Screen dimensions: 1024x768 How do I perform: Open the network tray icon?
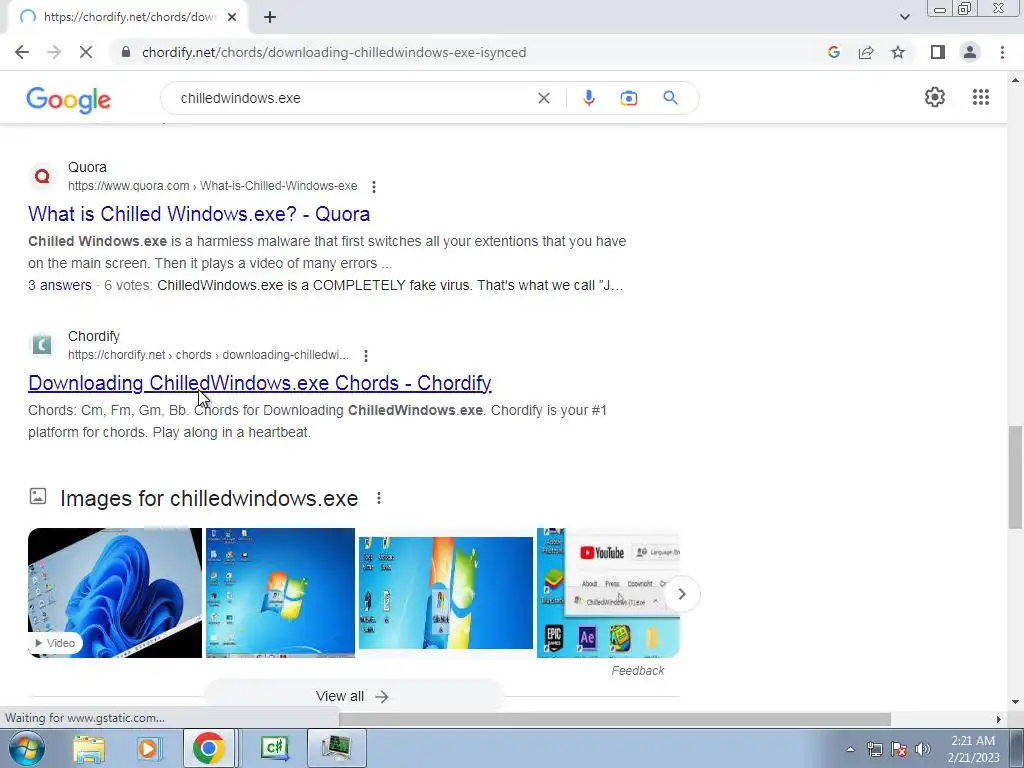click(875, 749)
